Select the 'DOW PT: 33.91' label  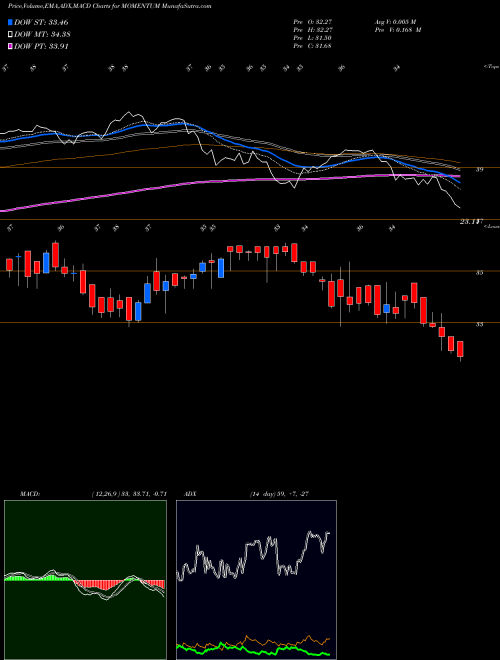(41, 46)
